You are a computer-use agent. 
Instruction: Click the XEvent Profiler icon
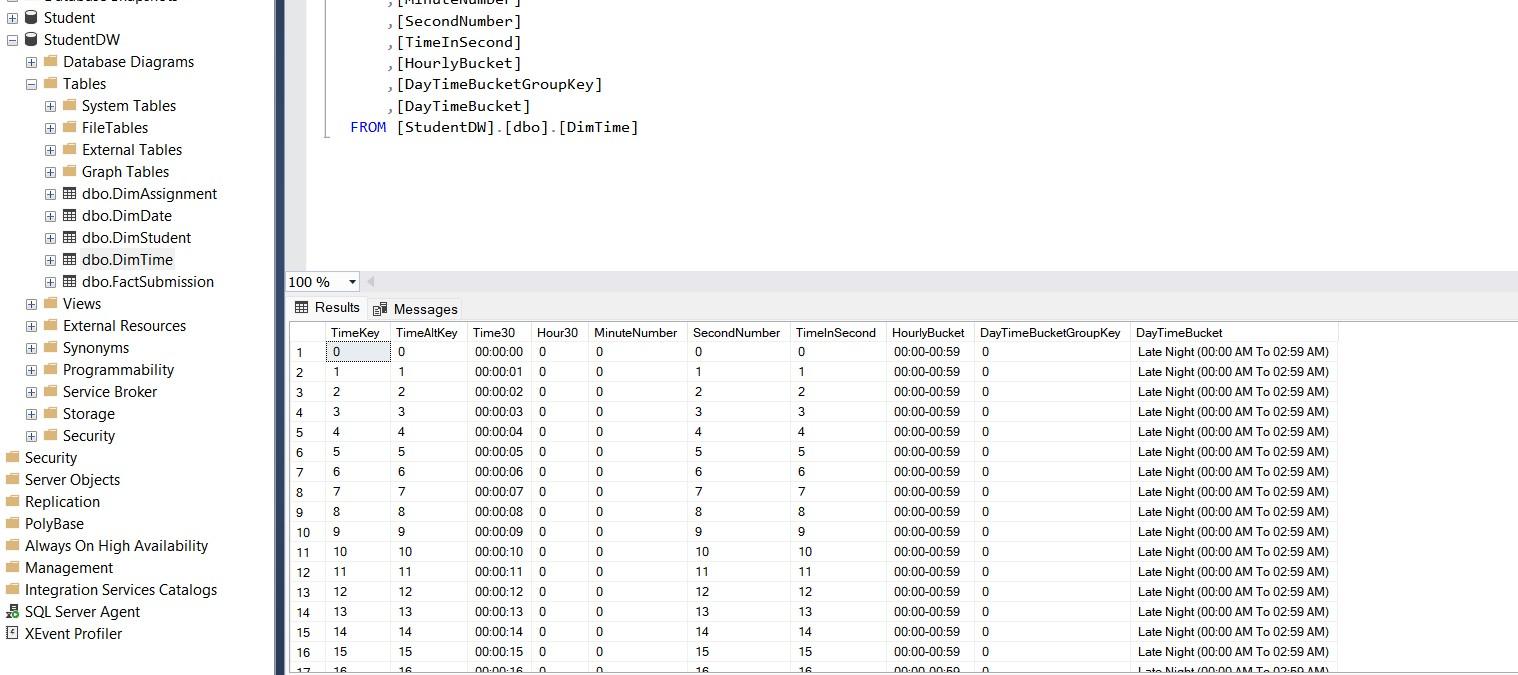point(13,633)
